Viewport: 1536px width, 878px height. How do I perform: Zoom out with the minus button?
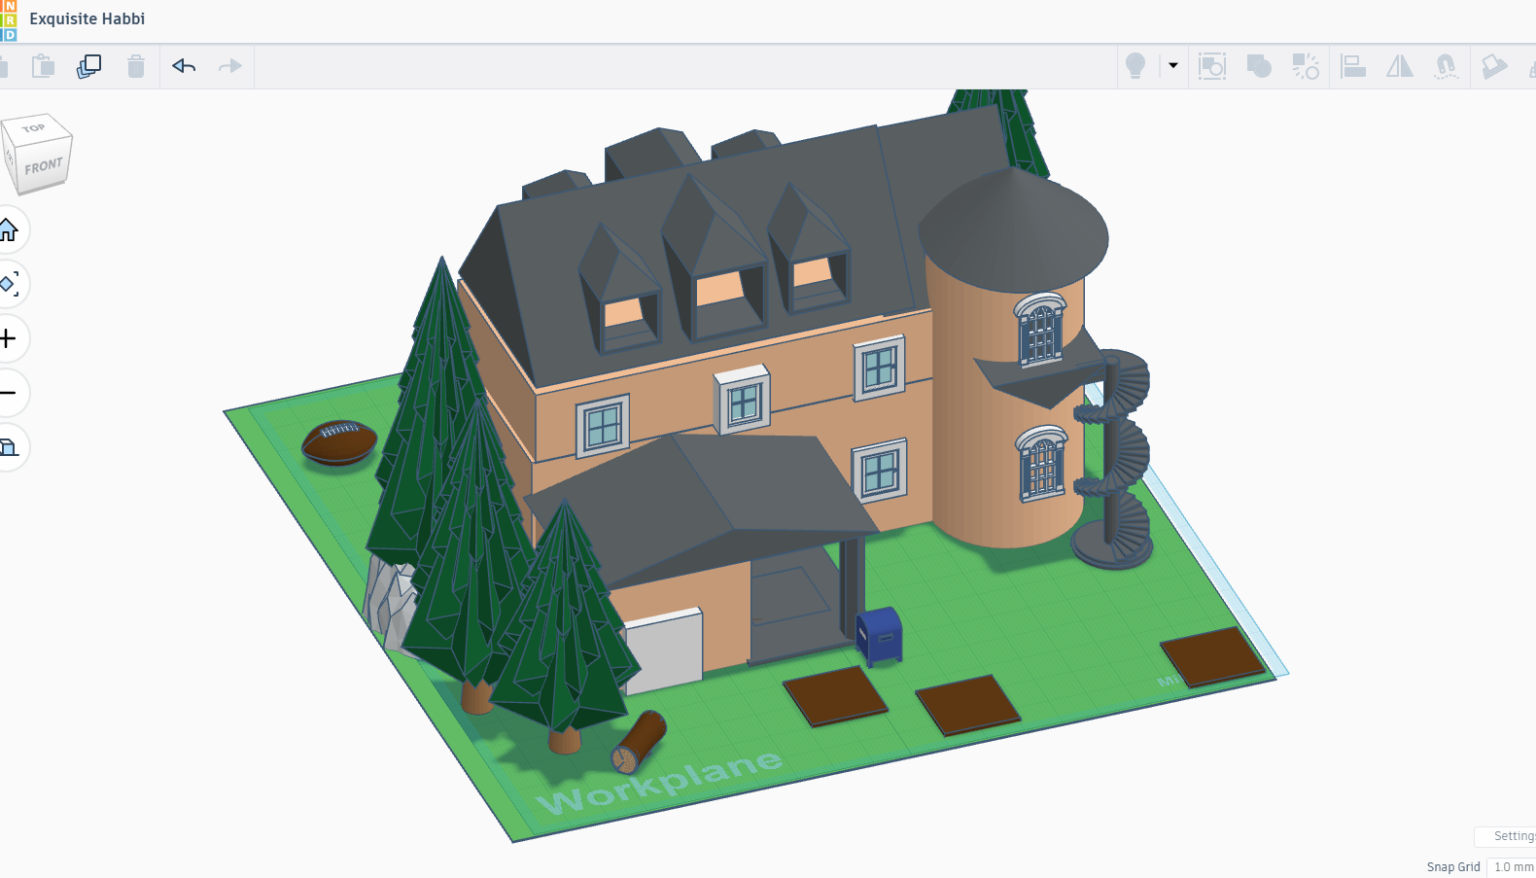tap(8, 392)
